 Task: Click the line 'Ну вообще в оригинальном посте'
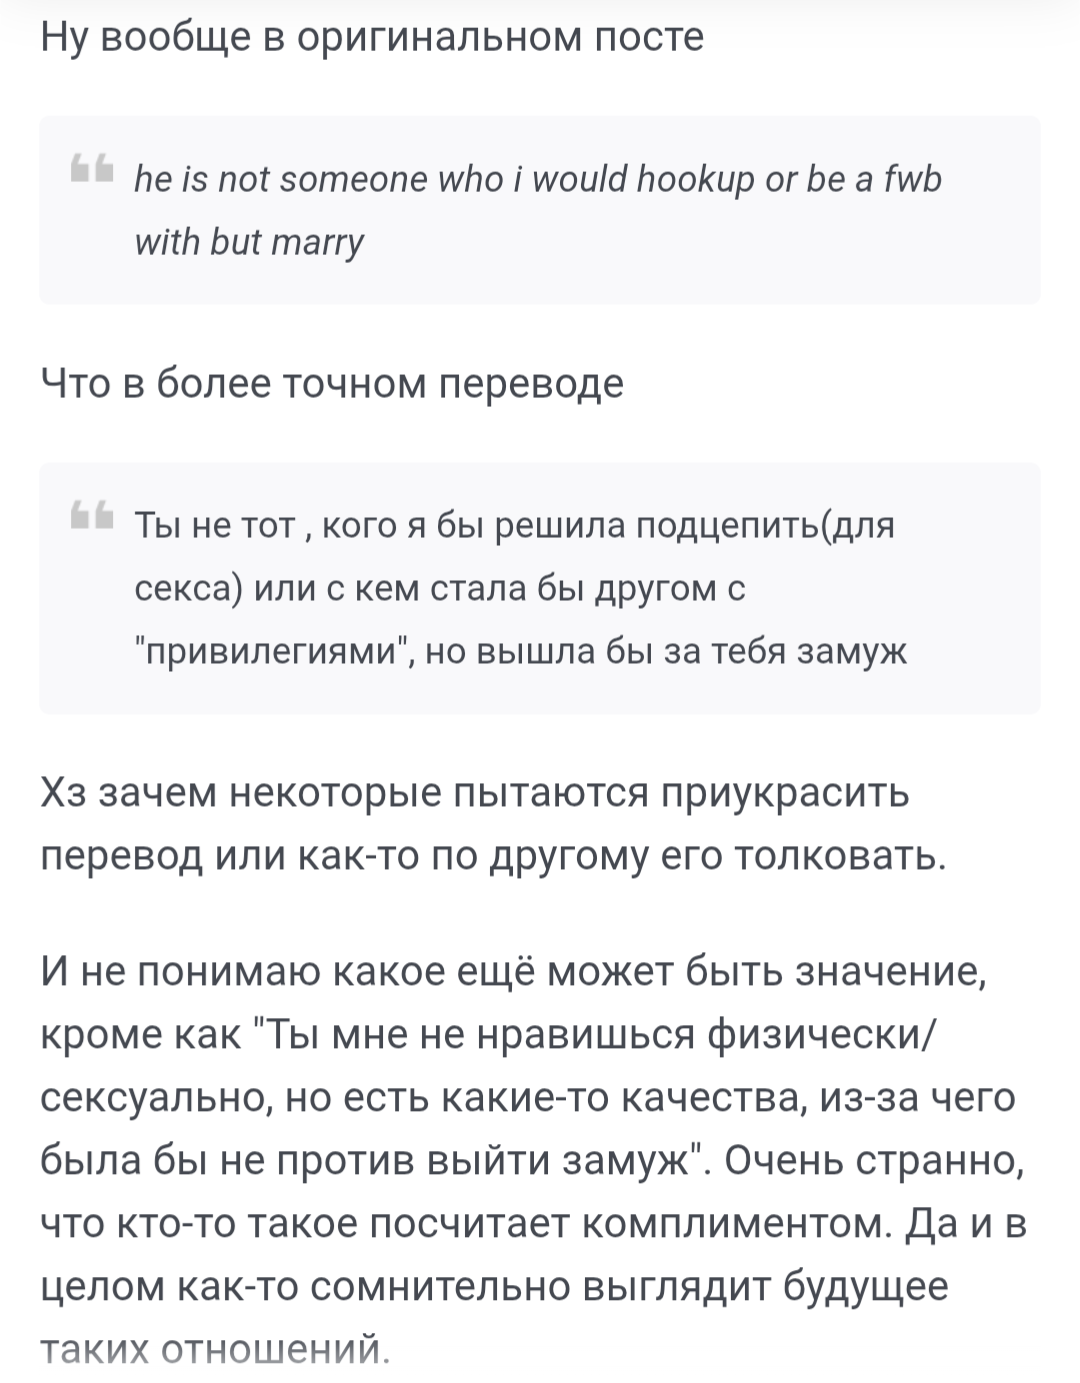(373, 37)
